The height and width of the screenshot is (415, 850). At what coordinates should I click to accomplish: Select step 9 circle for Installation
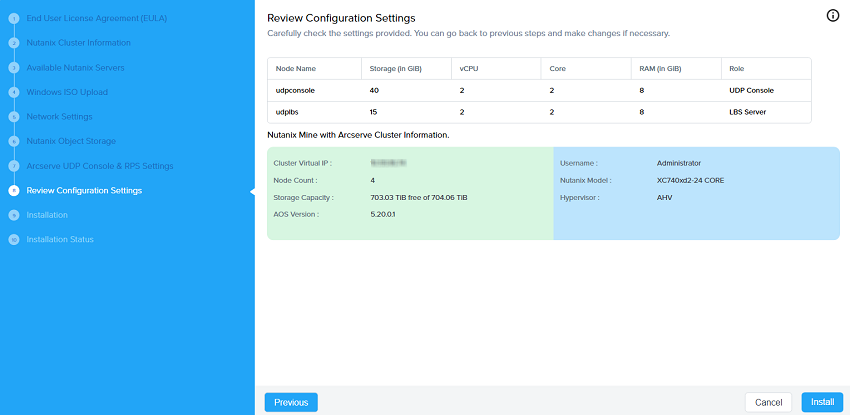coord(14,215)
